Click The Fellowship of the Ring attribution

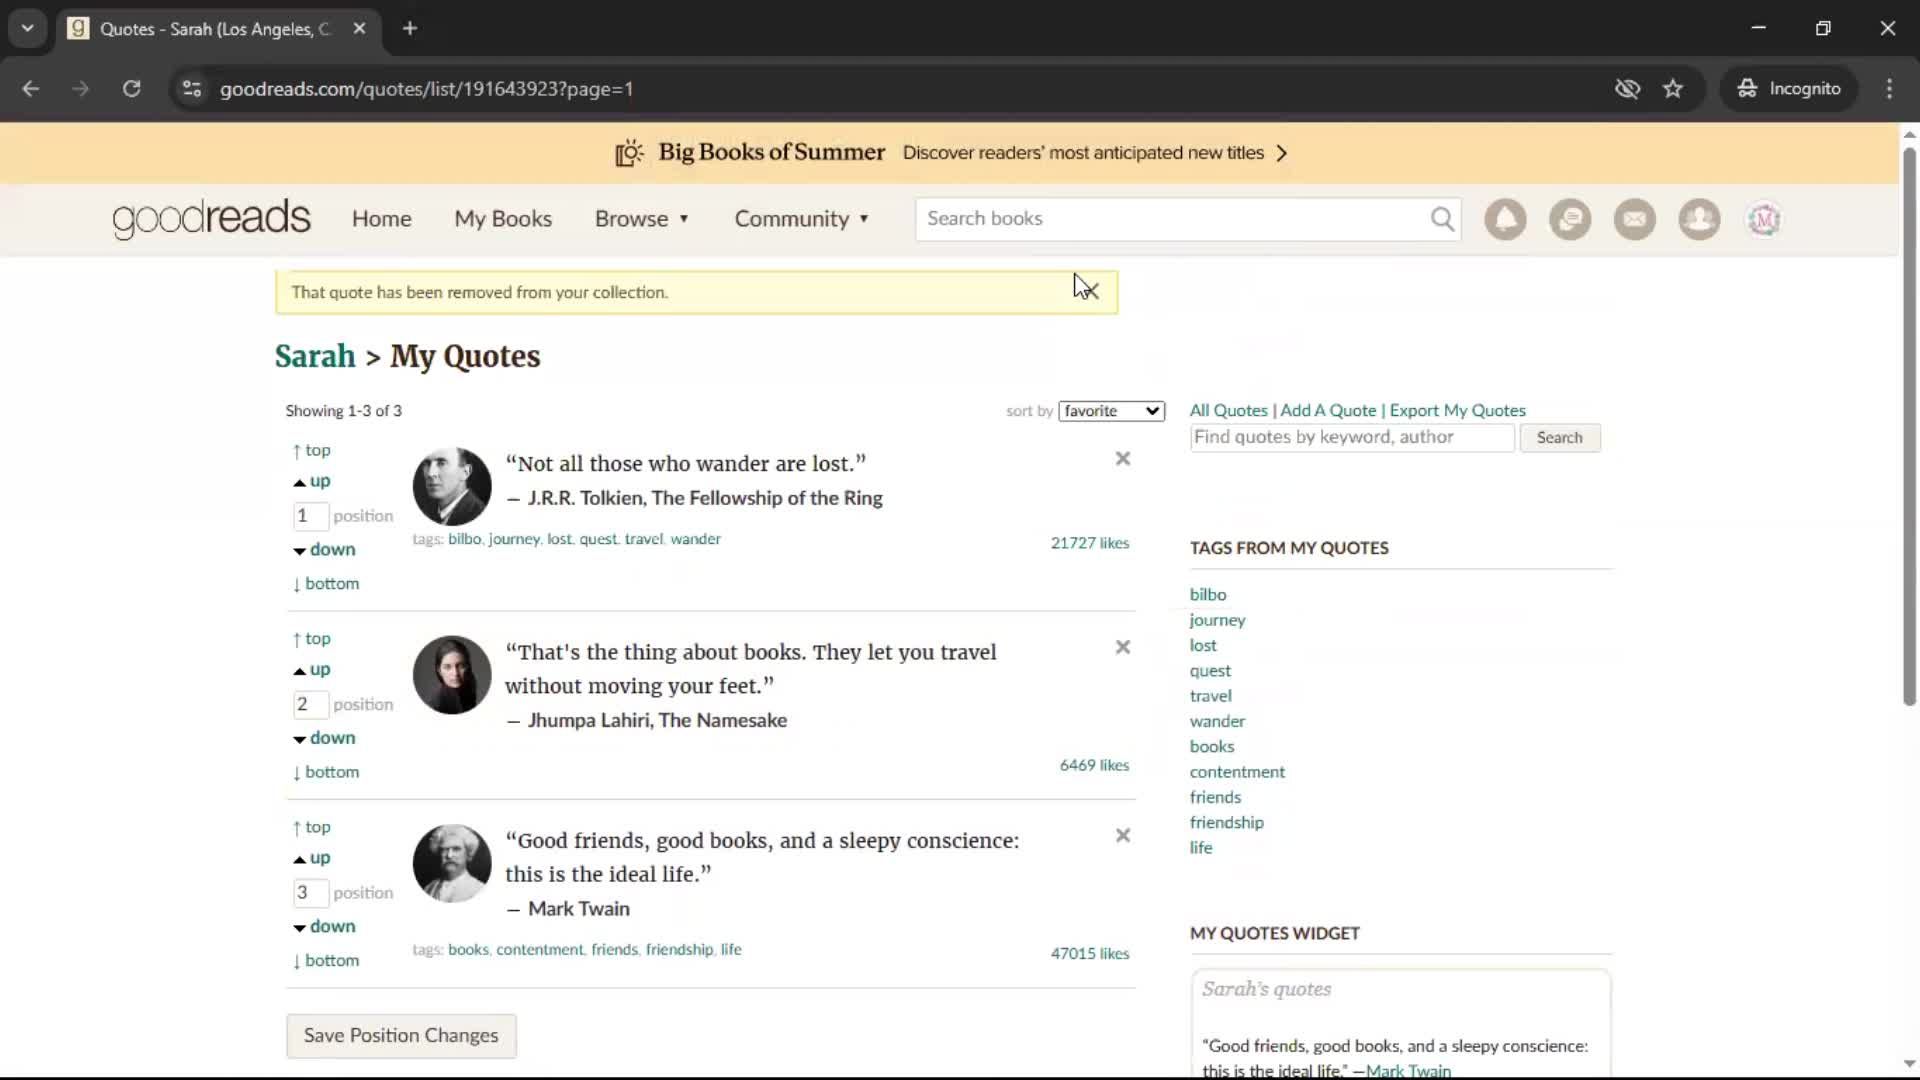(x=767, y=498)
